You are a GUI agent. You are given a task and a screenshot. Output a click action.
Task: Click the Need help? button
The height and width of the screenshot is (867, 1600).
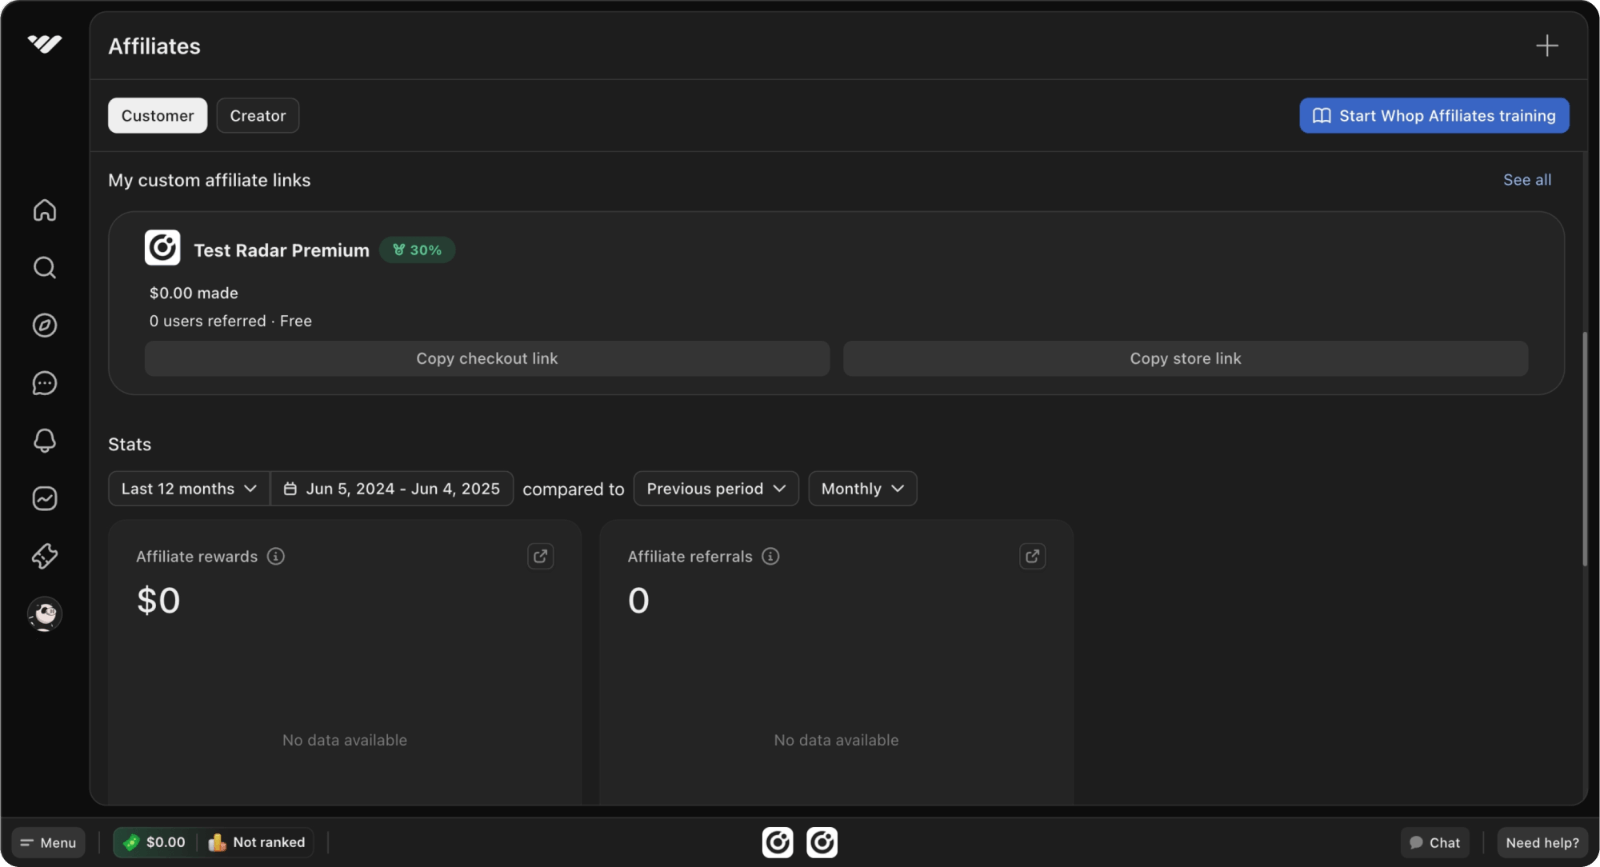click(1542, 843)
